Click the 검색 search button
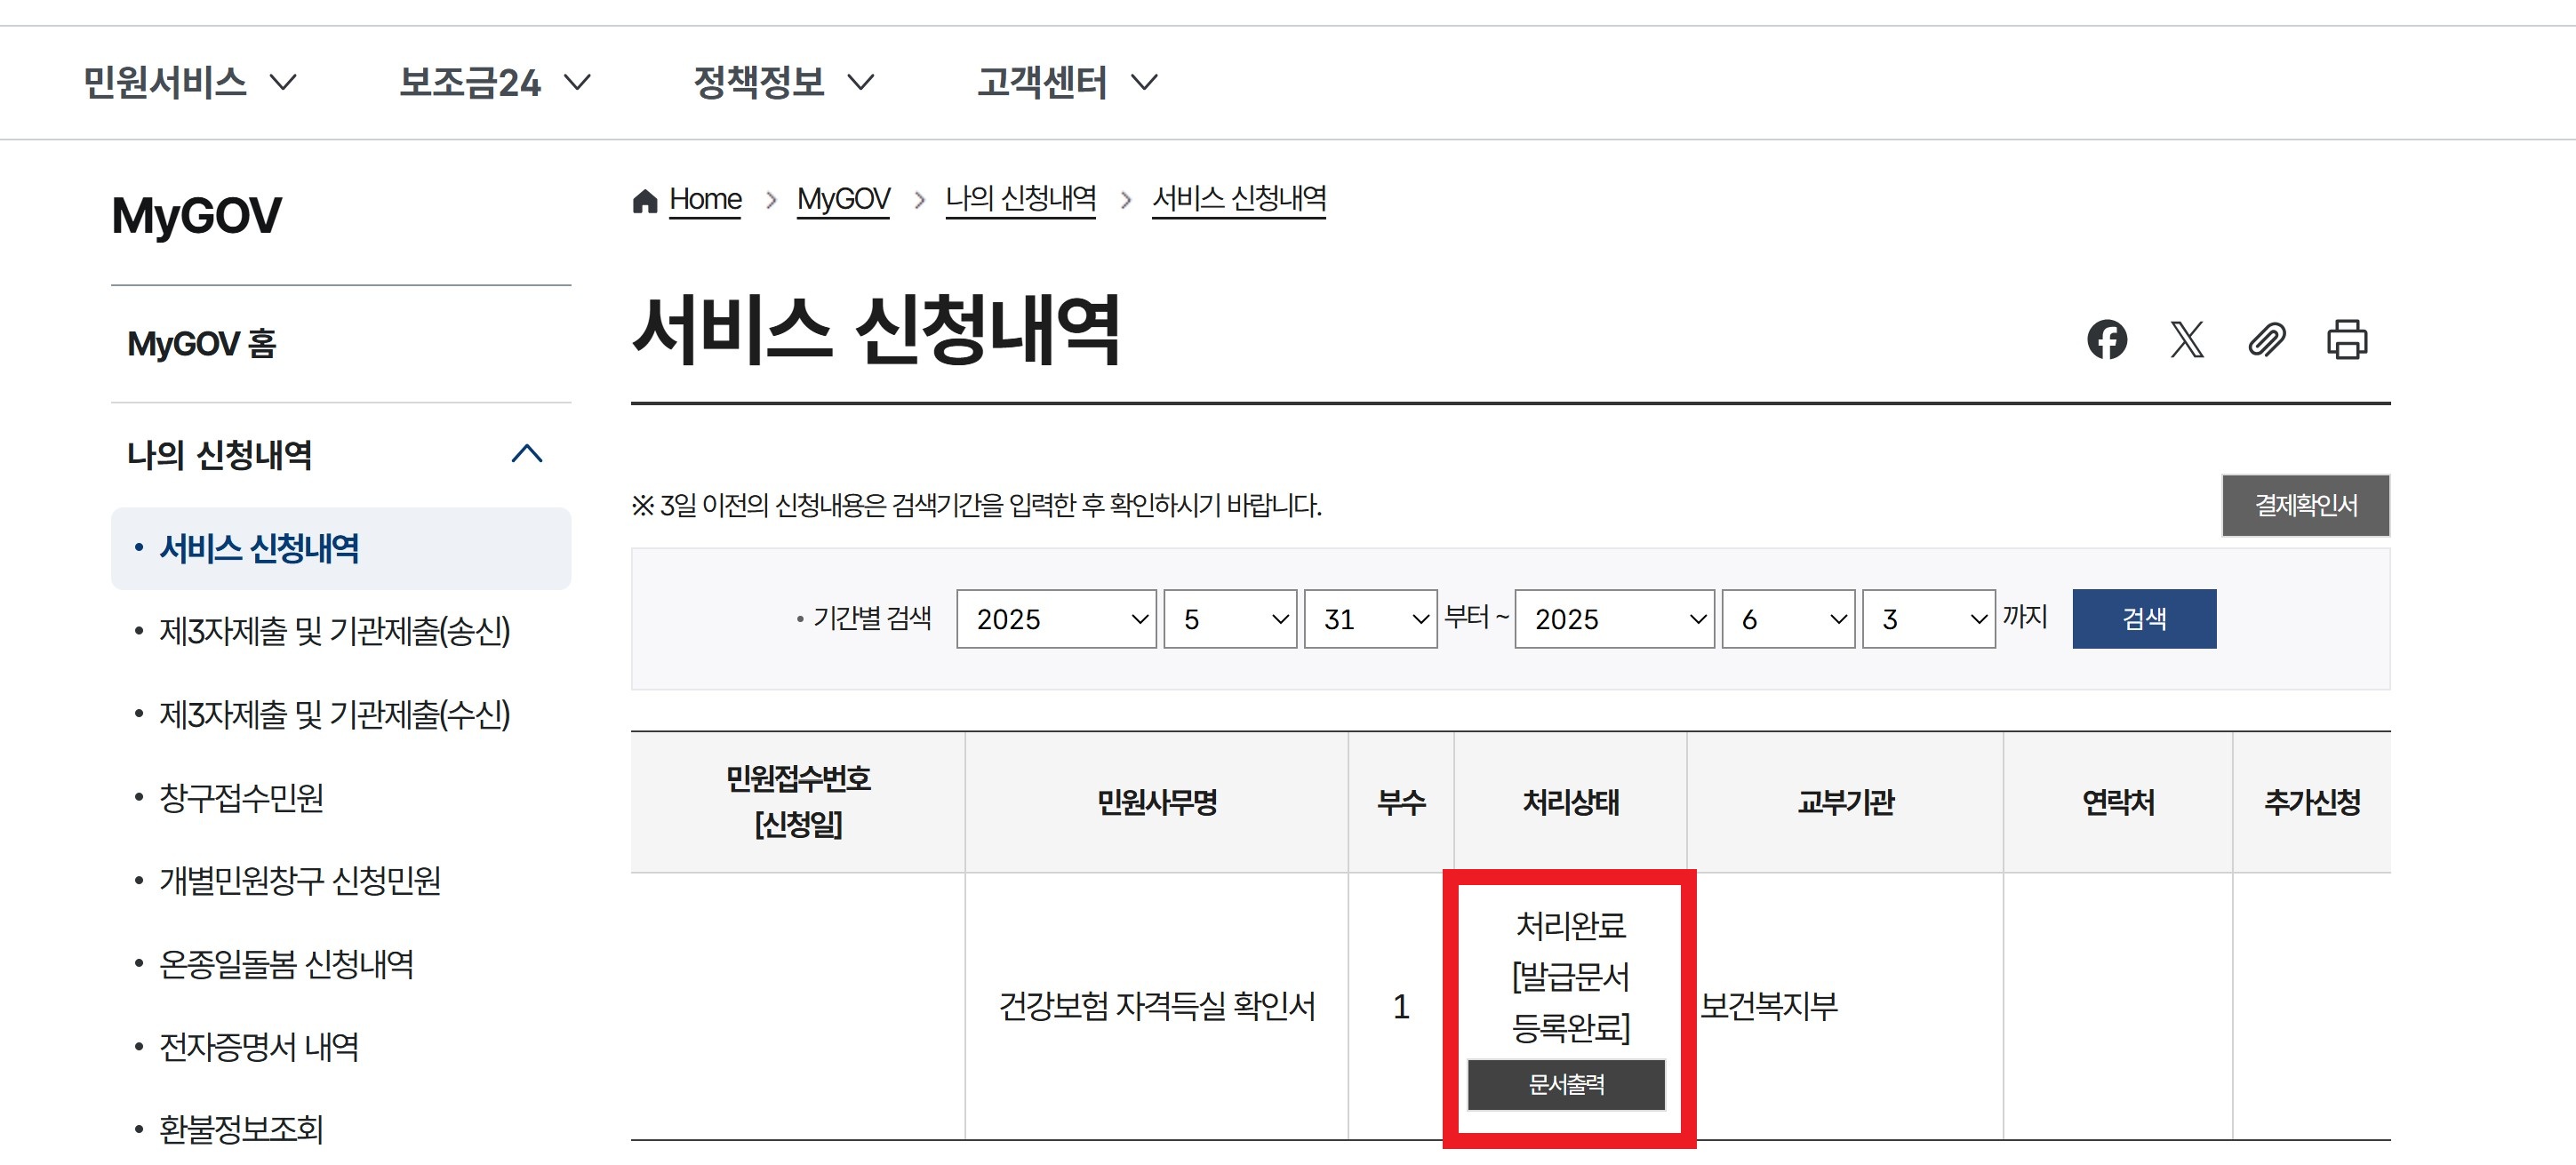This screenshot has height=1165, width=2576. (x=2144, y=619)
